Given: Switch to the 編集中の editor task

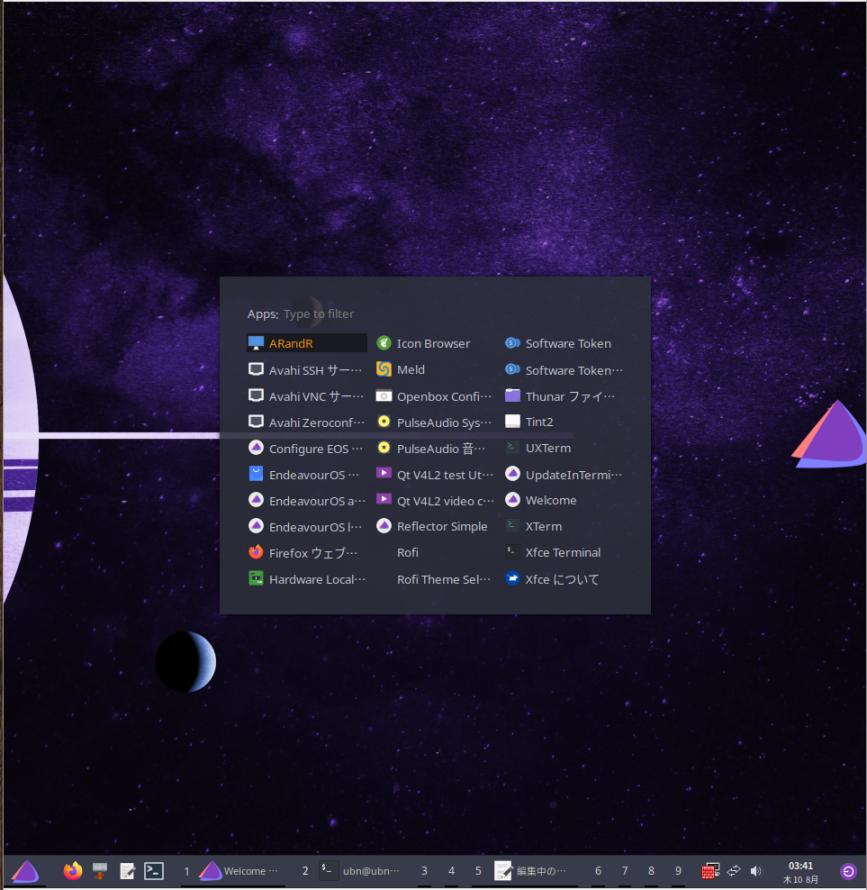Looking at the screenshot, I should [531, 871].
